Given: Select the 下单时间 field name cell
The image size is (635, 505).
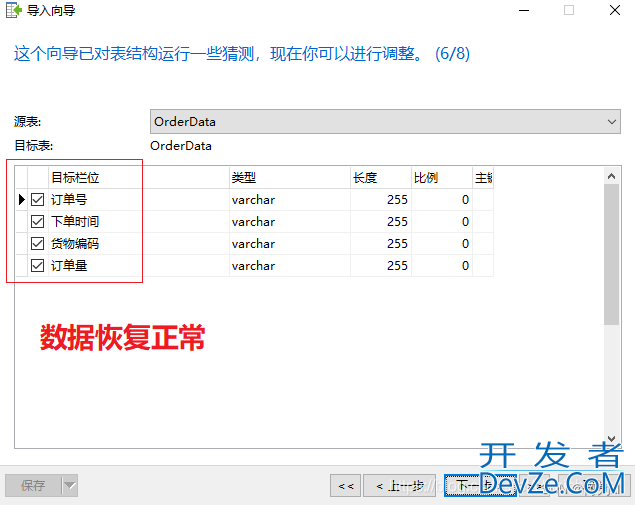Looking at the screenshot, I should 139,222.
